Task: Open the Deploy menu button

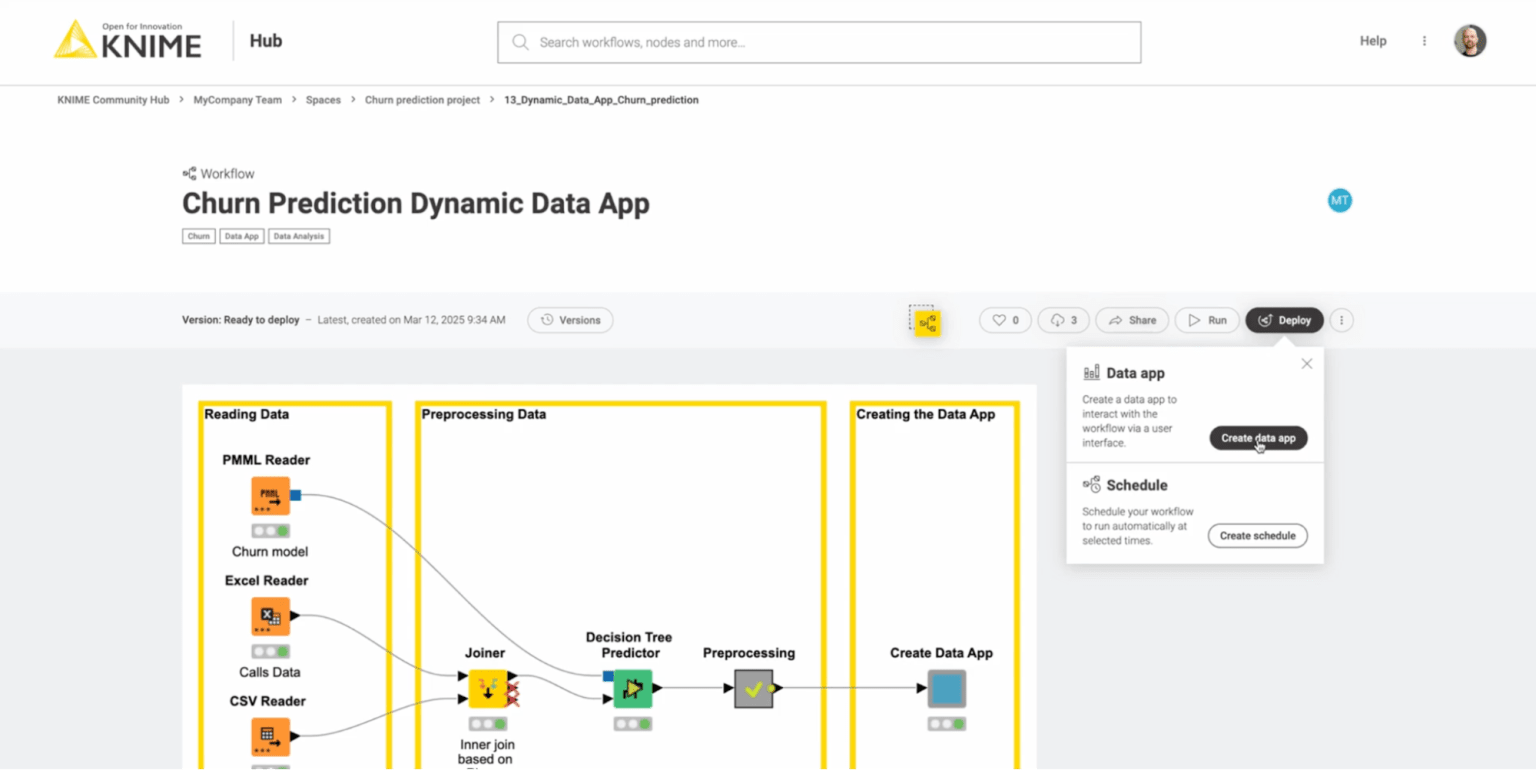Action: (x=1284, y=320)
